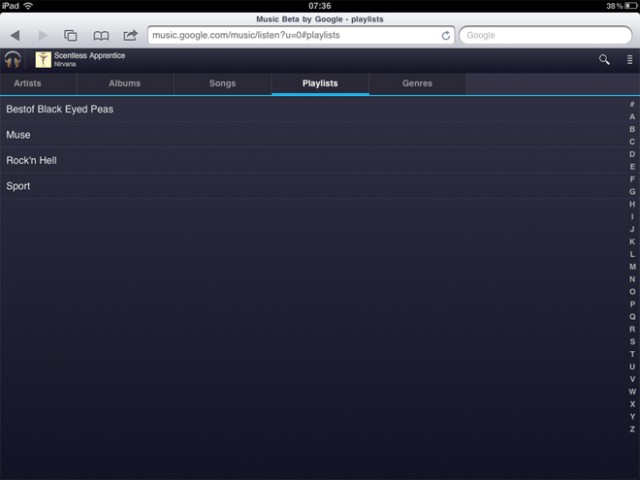Switch to the Songs tab
This screenshot has height=480, width=640.
[x=222, y=83]
